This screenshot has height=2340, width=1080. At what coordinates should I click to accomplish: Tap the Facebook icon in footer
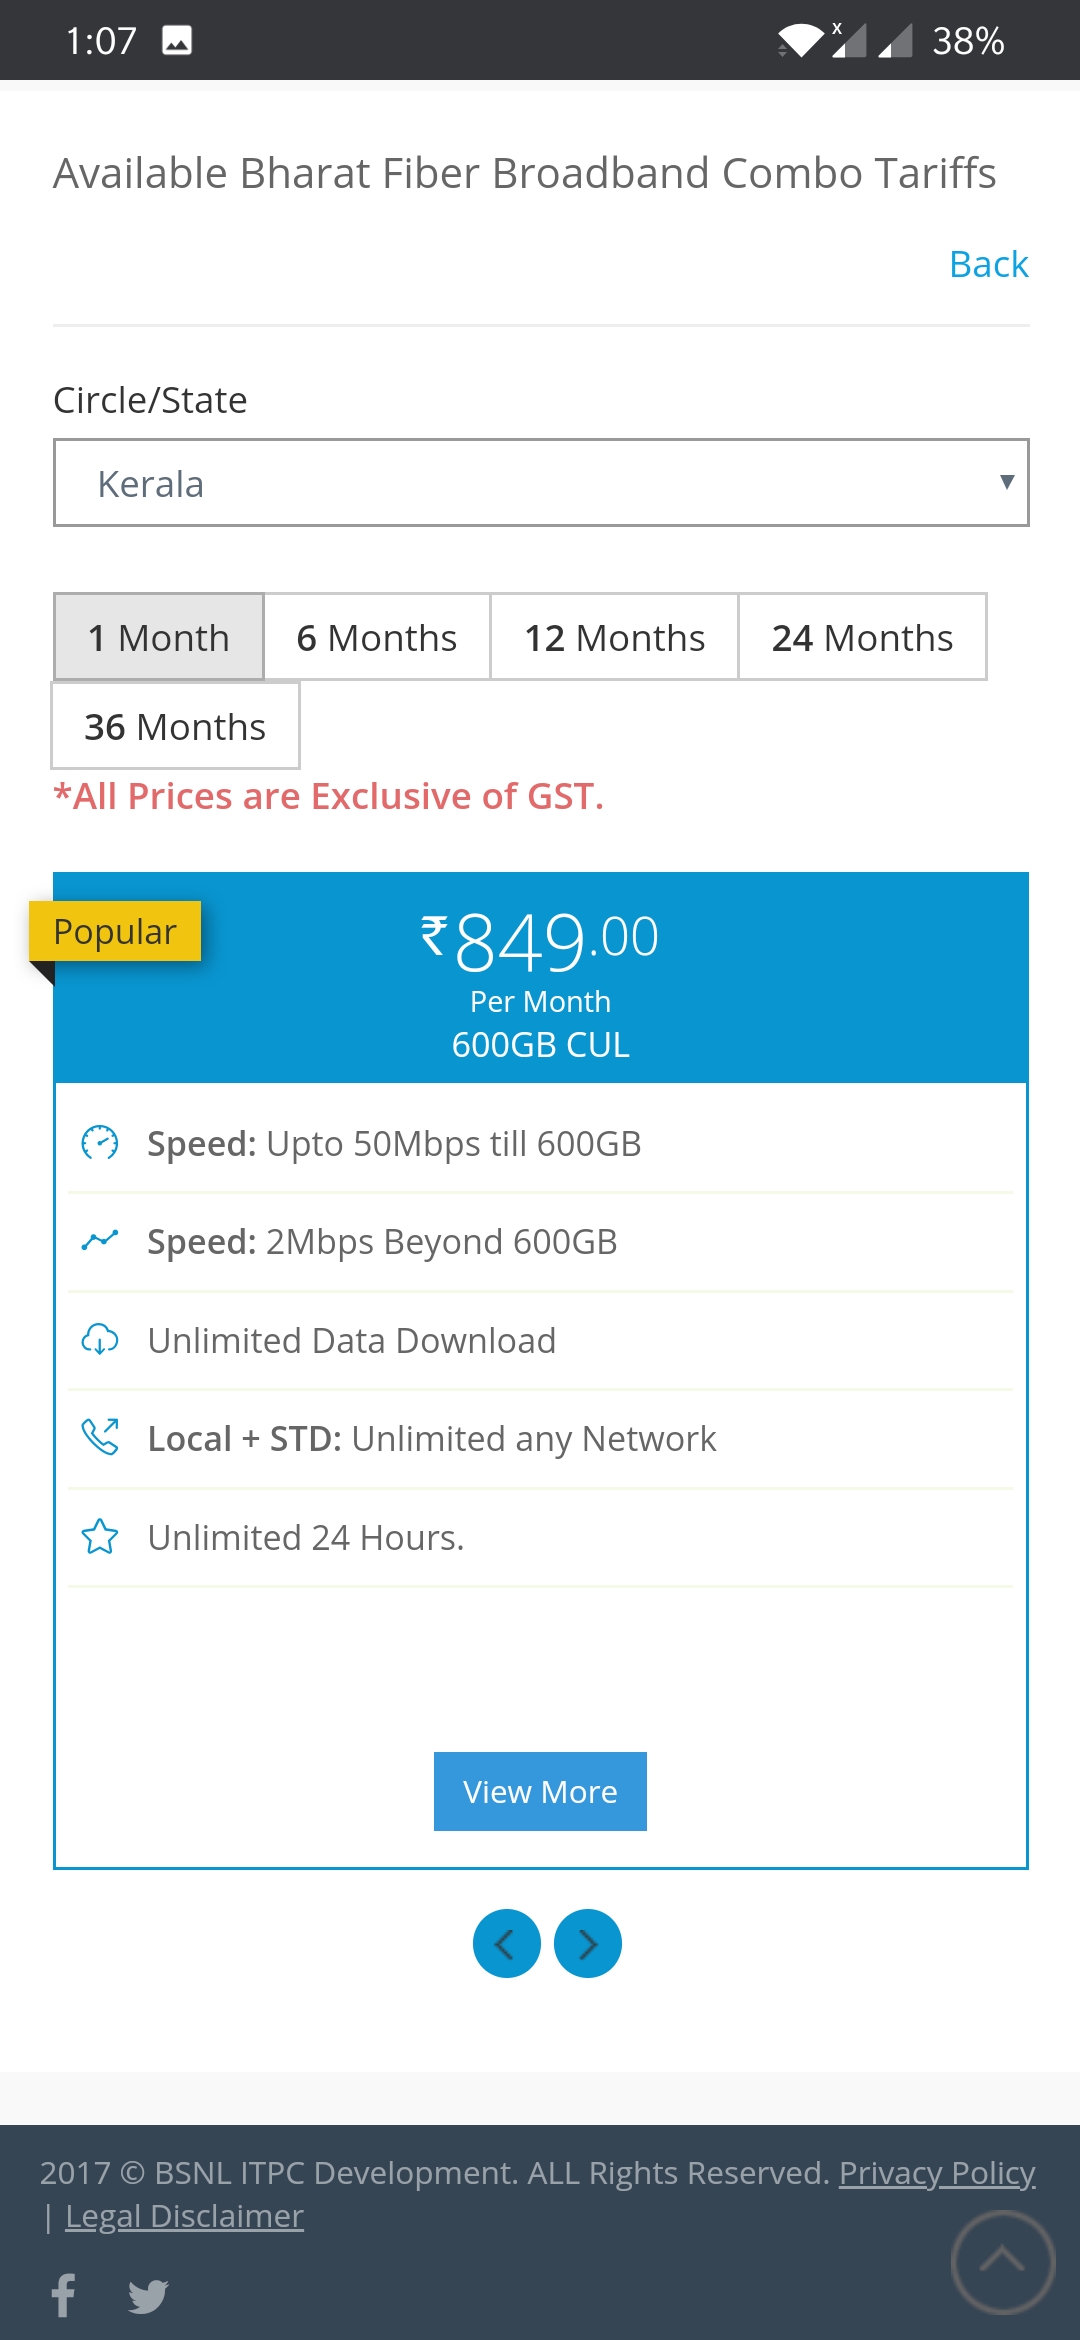tap(64, 2295)
